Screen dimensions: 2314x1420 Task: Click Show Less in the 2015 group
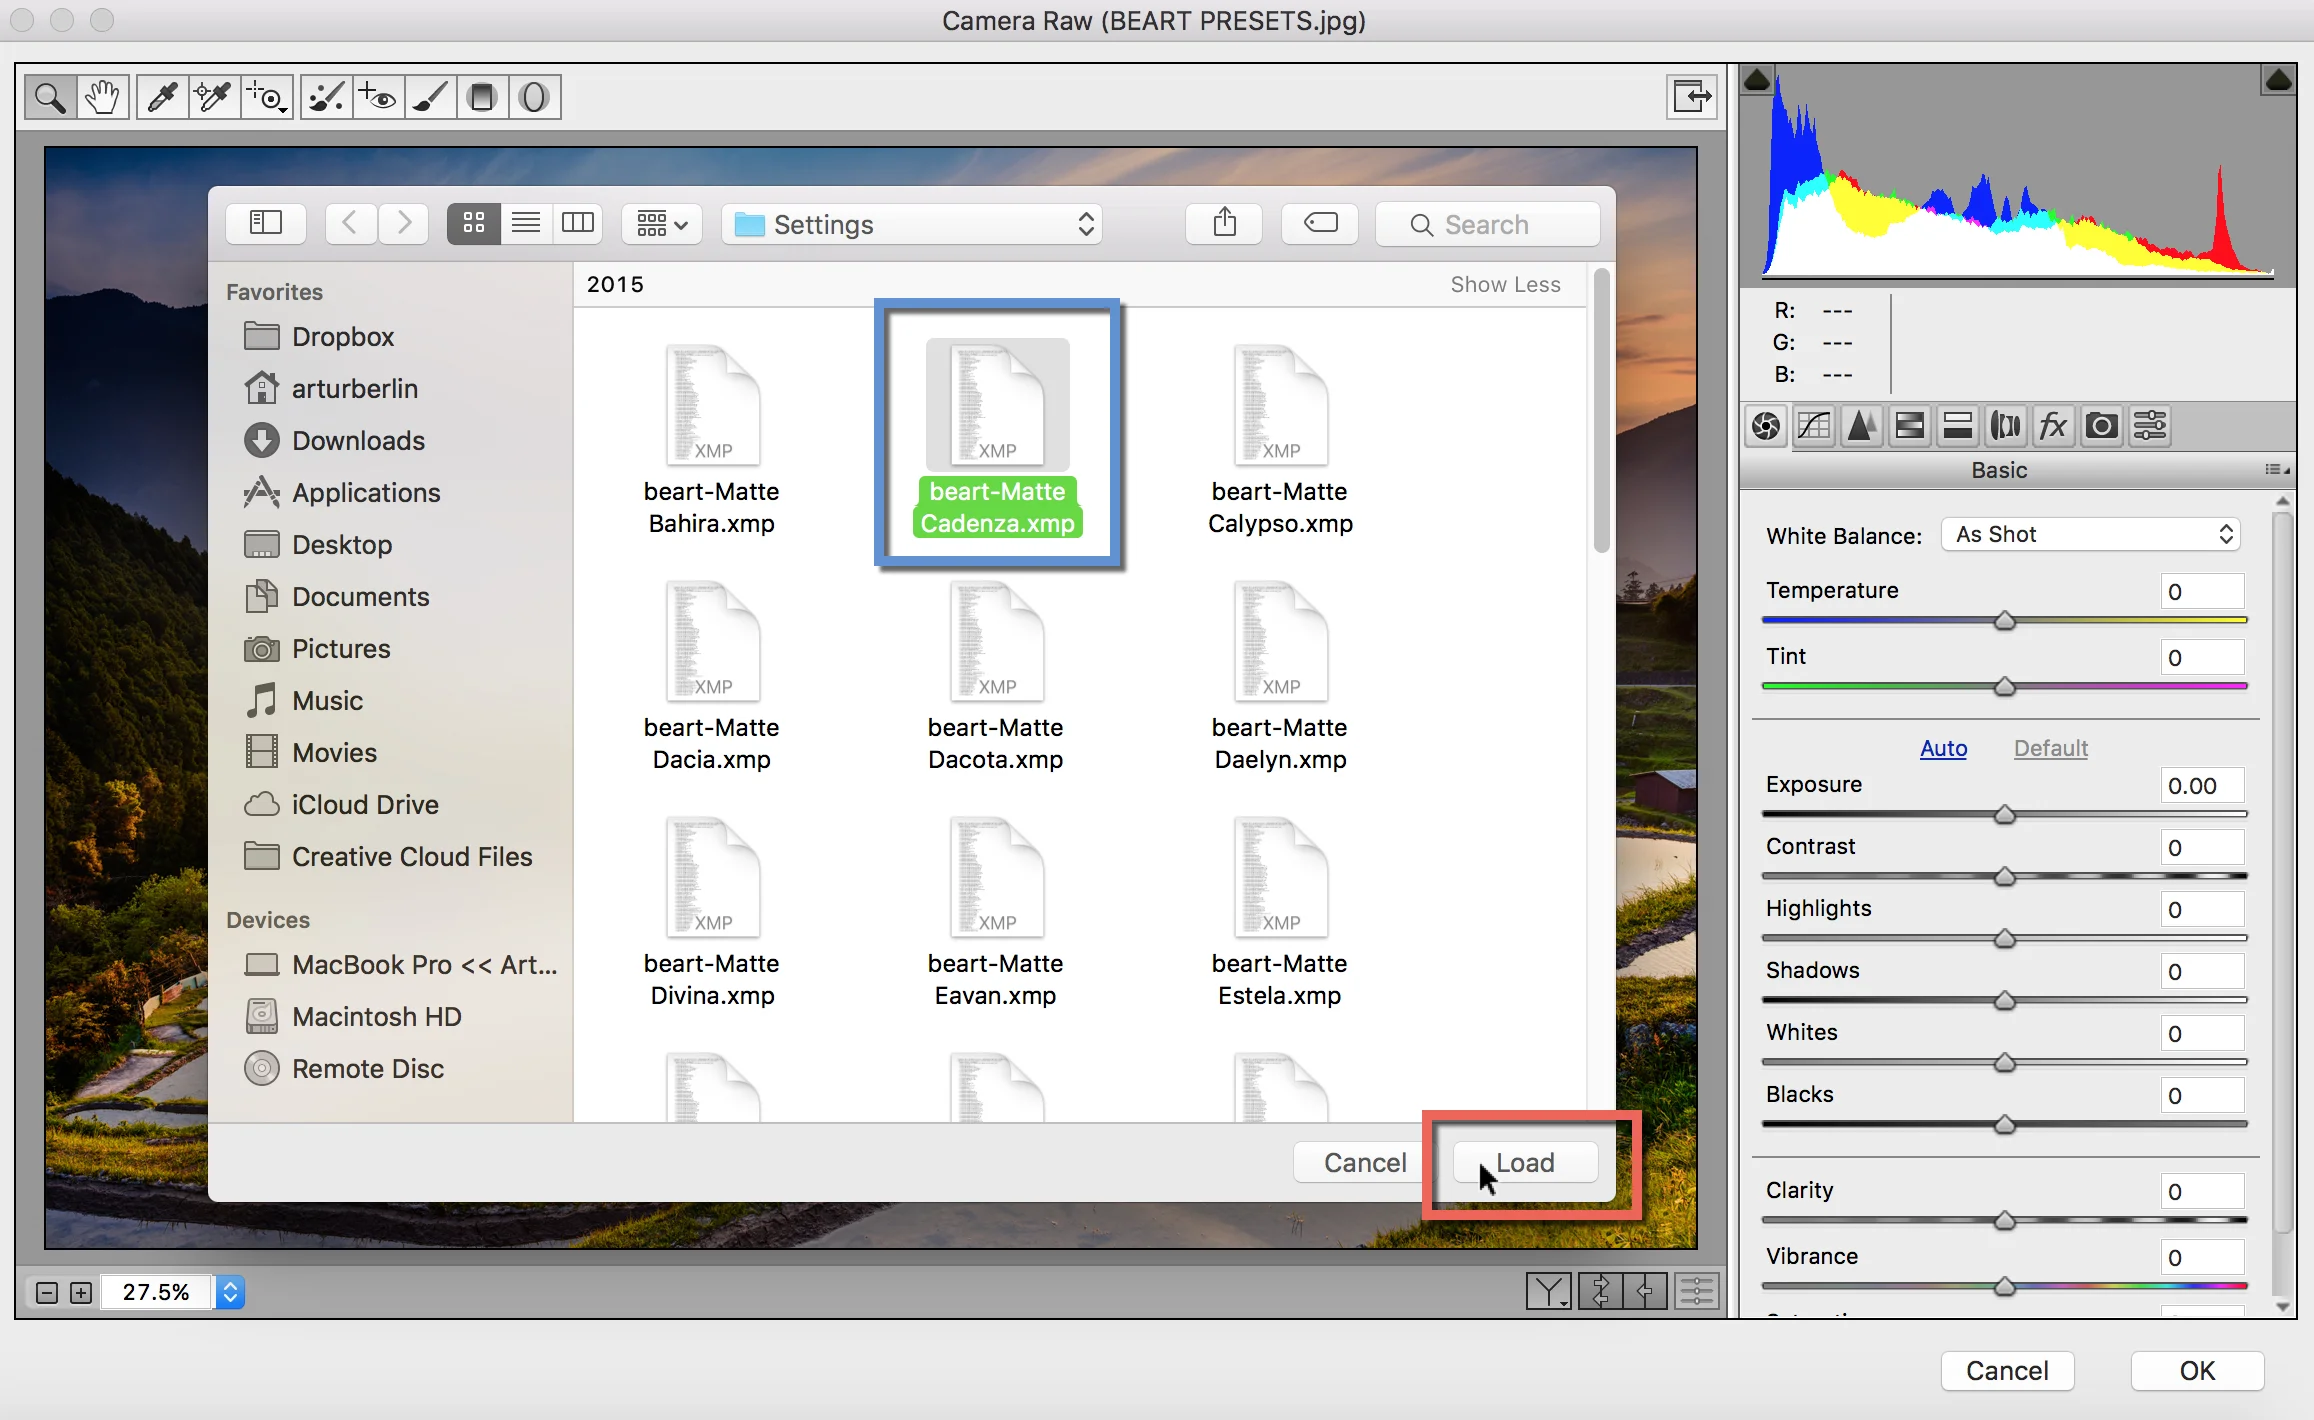click(x=1504, y=284)
